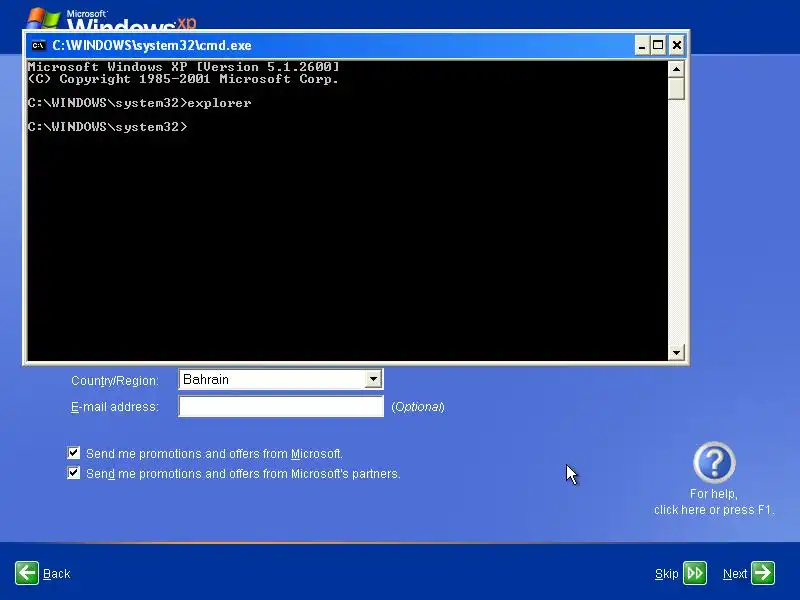Click the Back text link
This screenshot has width=800, height=600.
(57, 574)
